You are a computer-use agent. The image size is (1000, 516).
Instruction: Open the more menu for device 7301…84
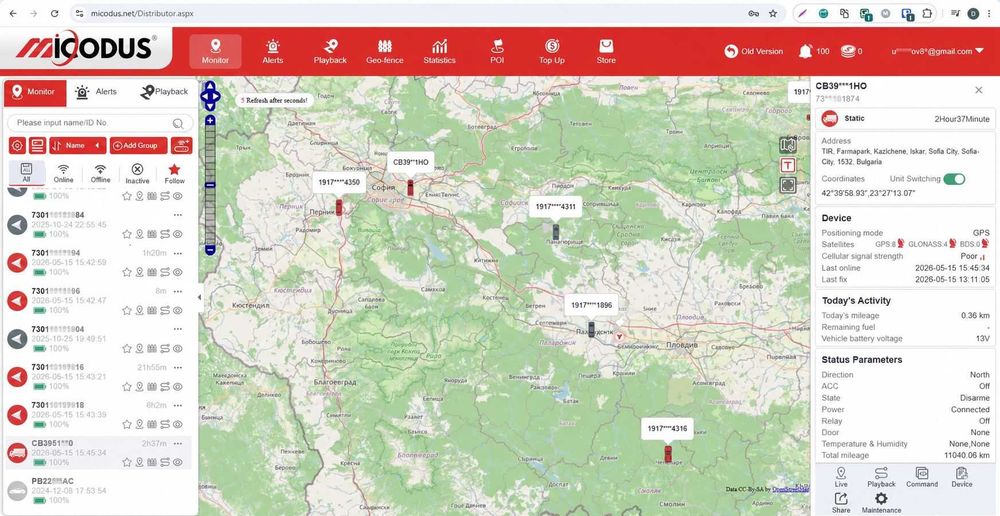click(x=178, y=215)
